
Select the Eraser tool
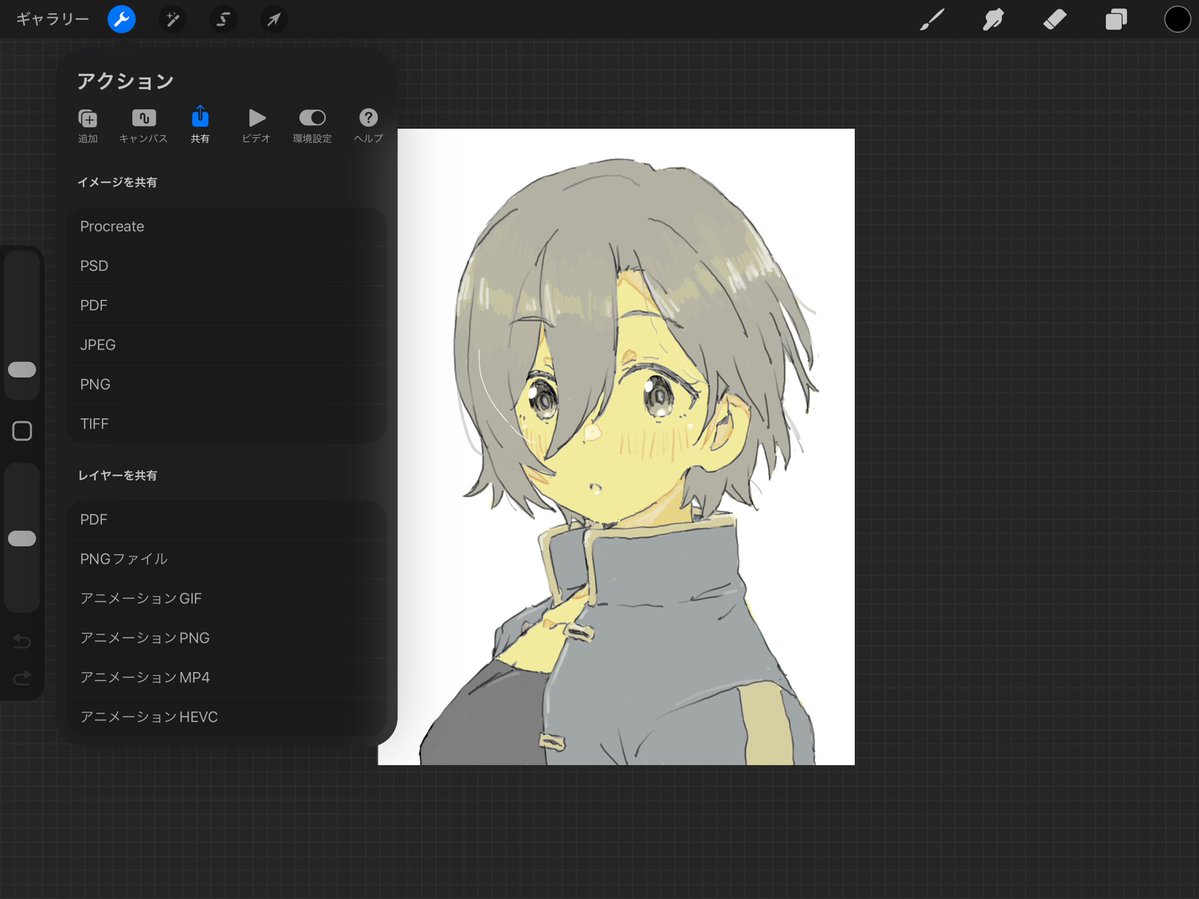click(1054, 19)
